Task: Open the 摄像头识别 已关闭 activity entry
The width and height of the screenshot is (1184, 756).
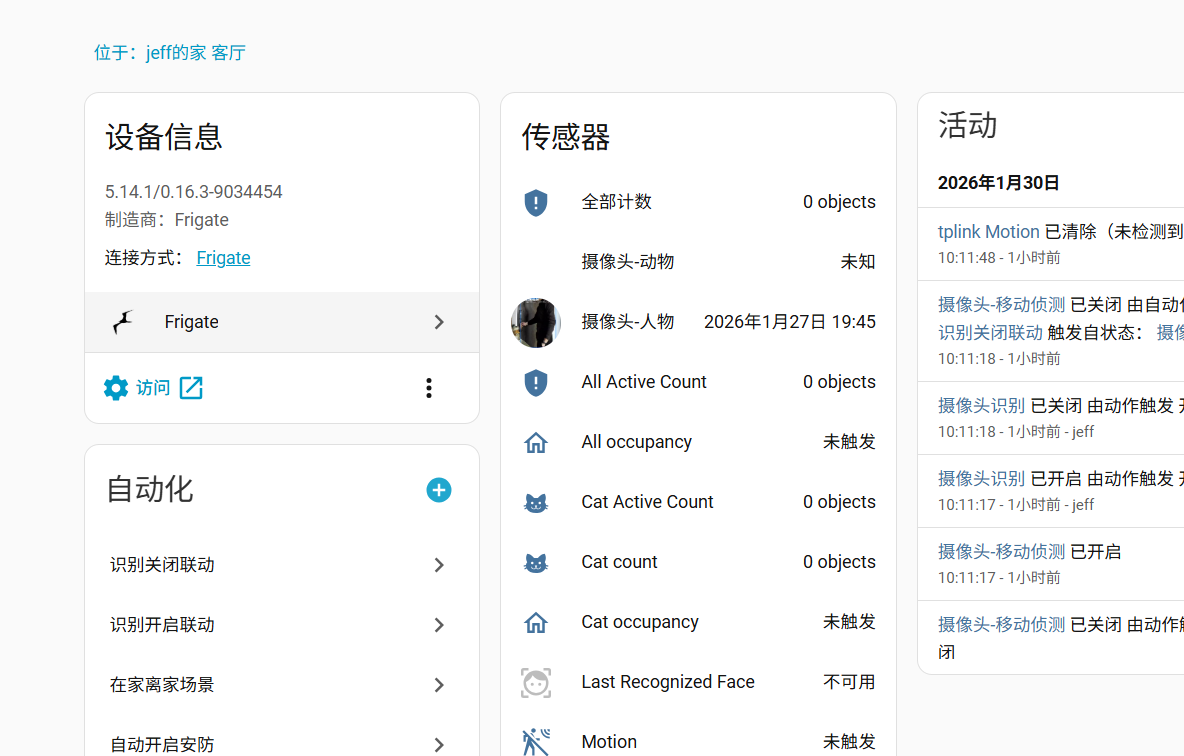Action: point(981,406)
